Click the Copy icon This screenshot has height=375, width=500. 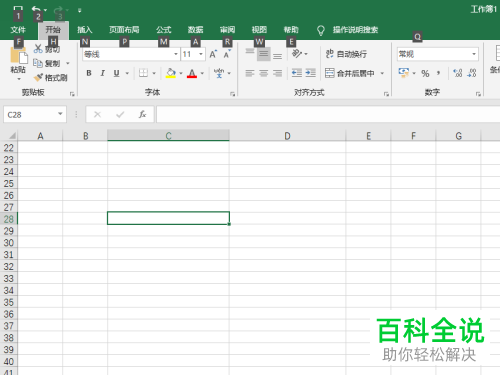click(38, 63)
